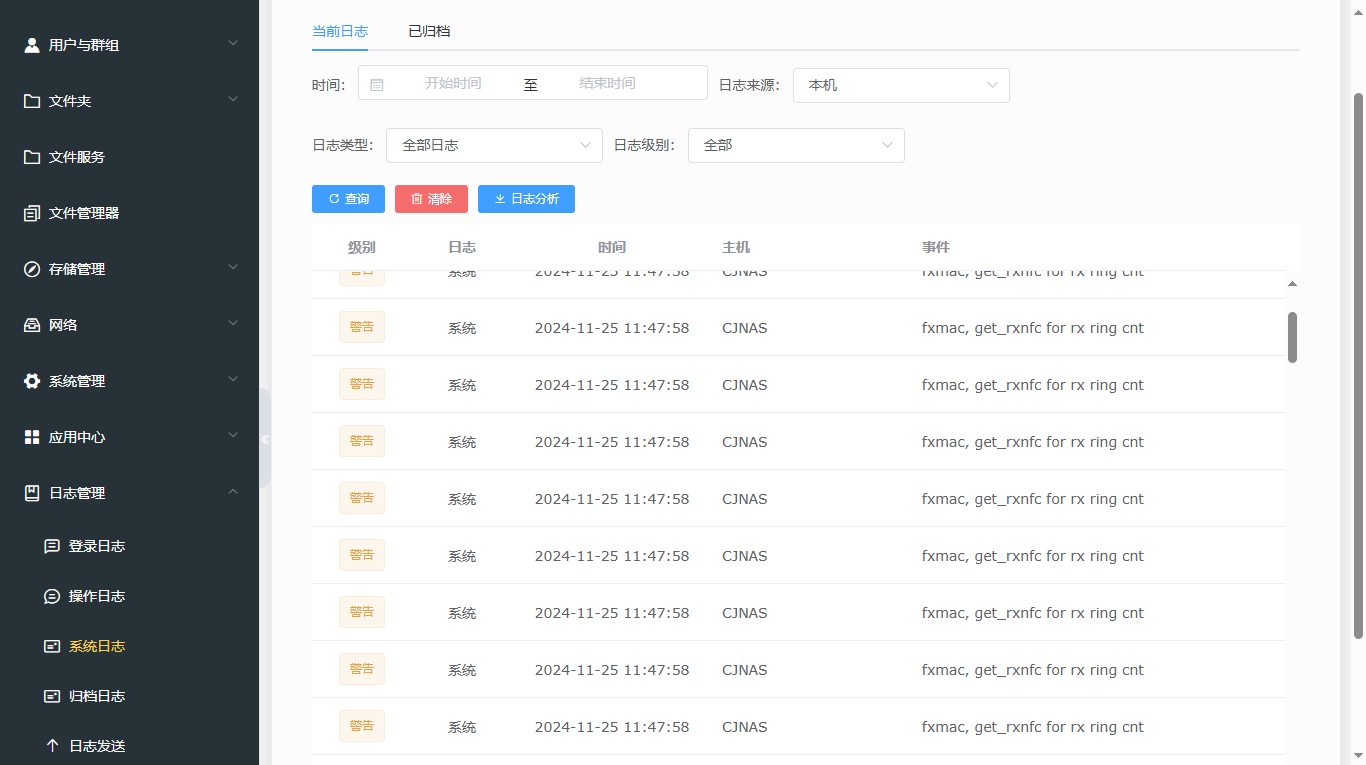Expand the 日志级别 dropdown showing 全部

pyautogui.click(x=796, y=145)
